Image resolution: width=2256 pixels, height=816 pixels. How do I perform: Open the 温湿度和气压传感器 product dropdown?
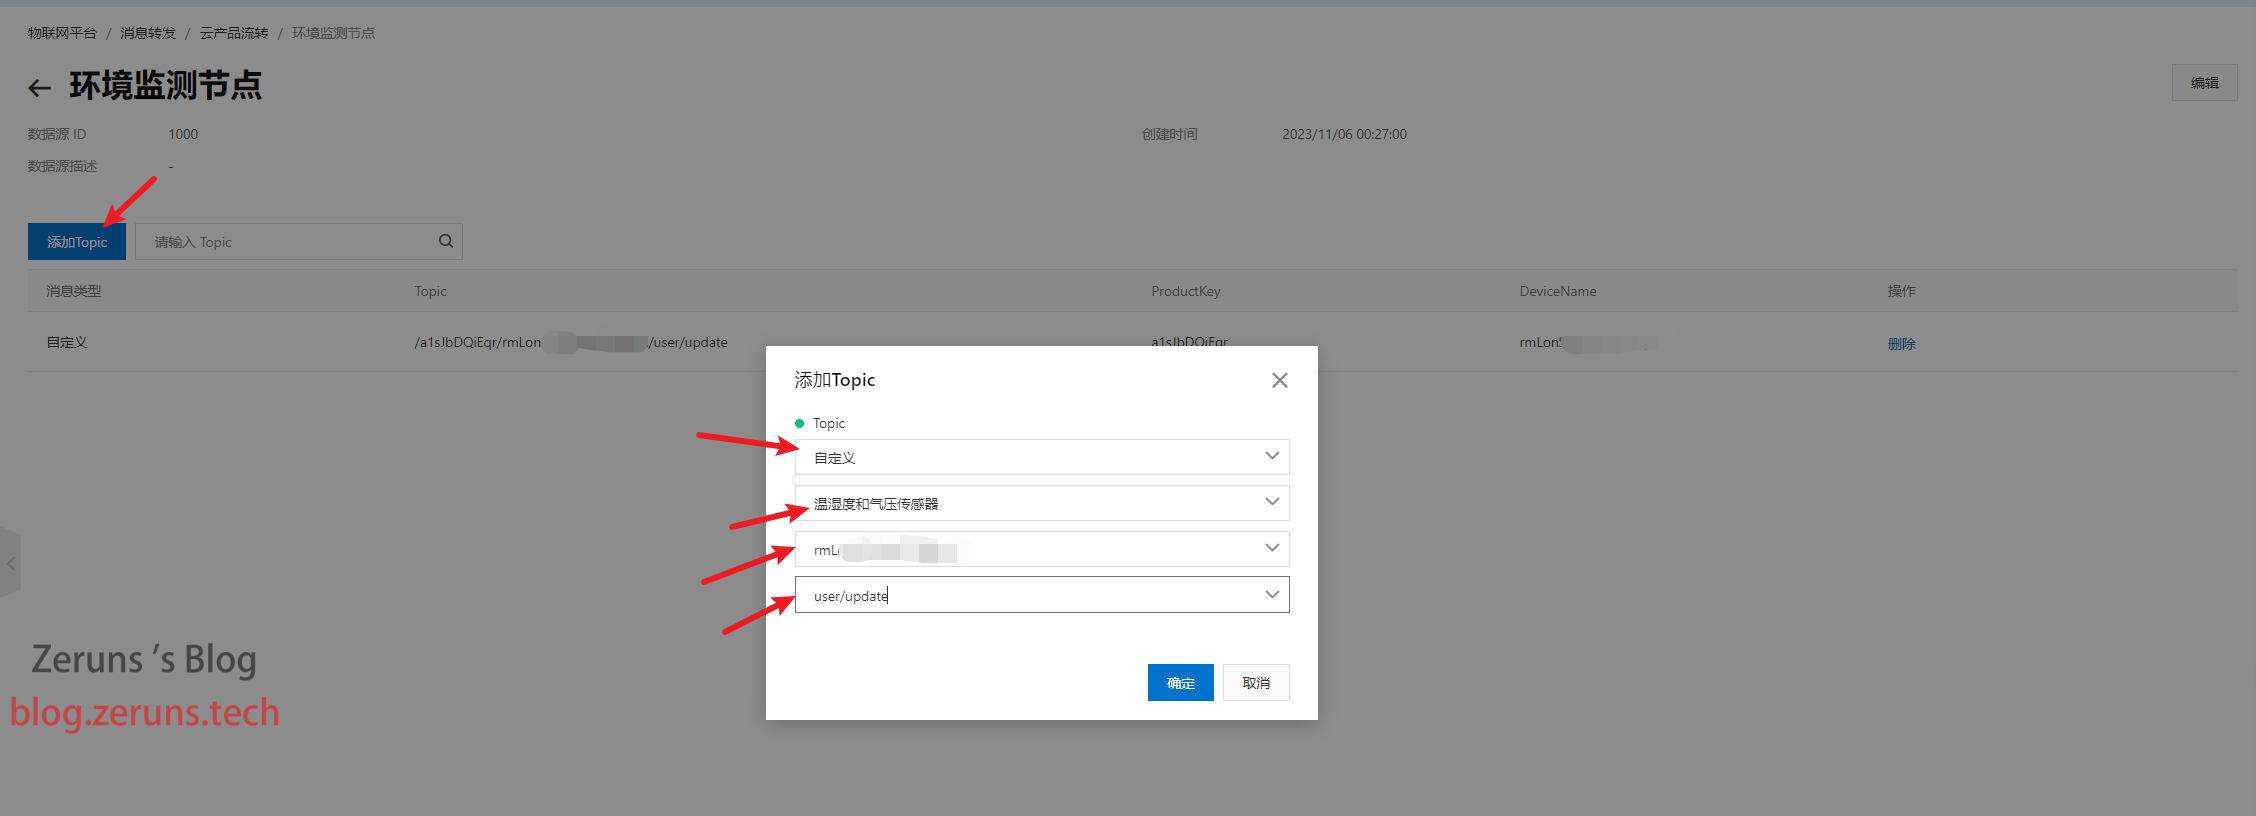pyautogui.click(x=1041, y=503)
